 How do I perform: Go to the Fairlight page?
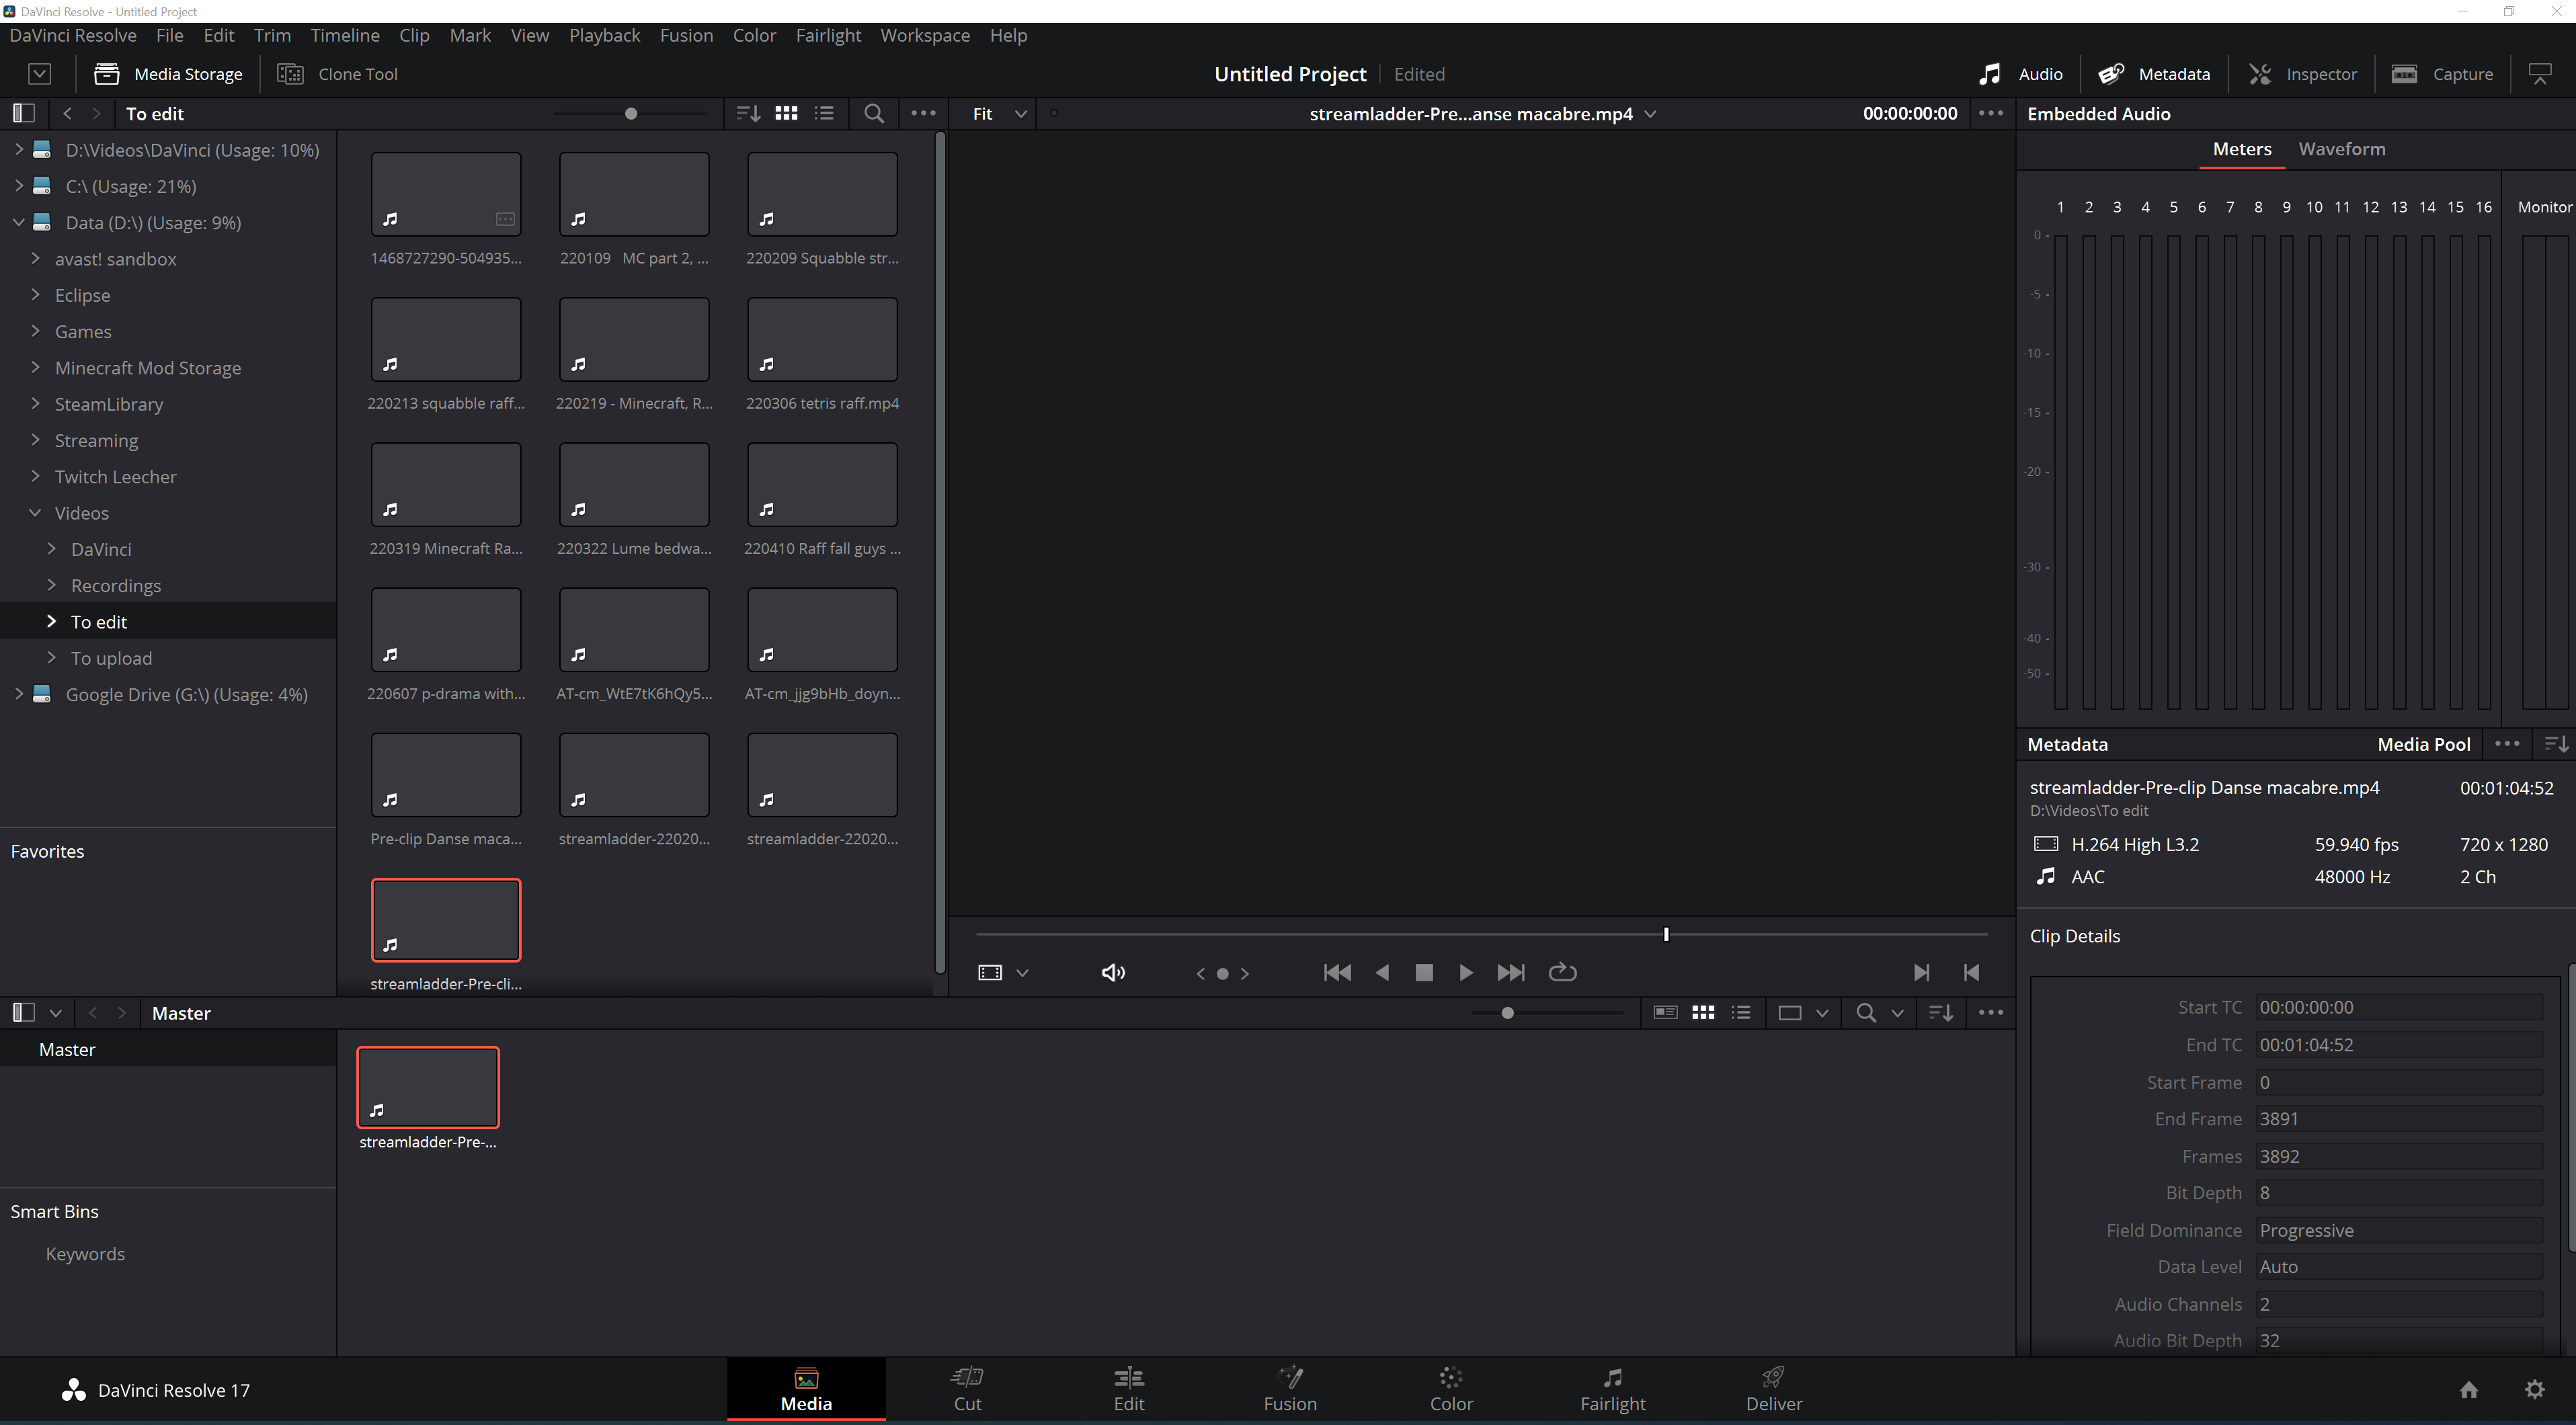[1613, 1390]
